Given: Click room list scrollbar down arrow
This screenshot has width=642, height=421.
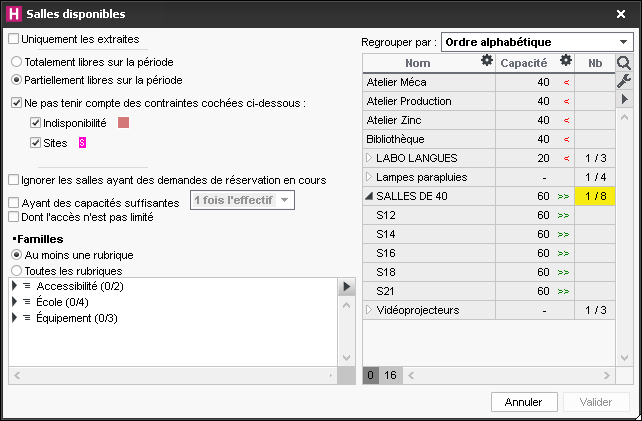Looking at the screenshot, I should click(x=624, y=358).
